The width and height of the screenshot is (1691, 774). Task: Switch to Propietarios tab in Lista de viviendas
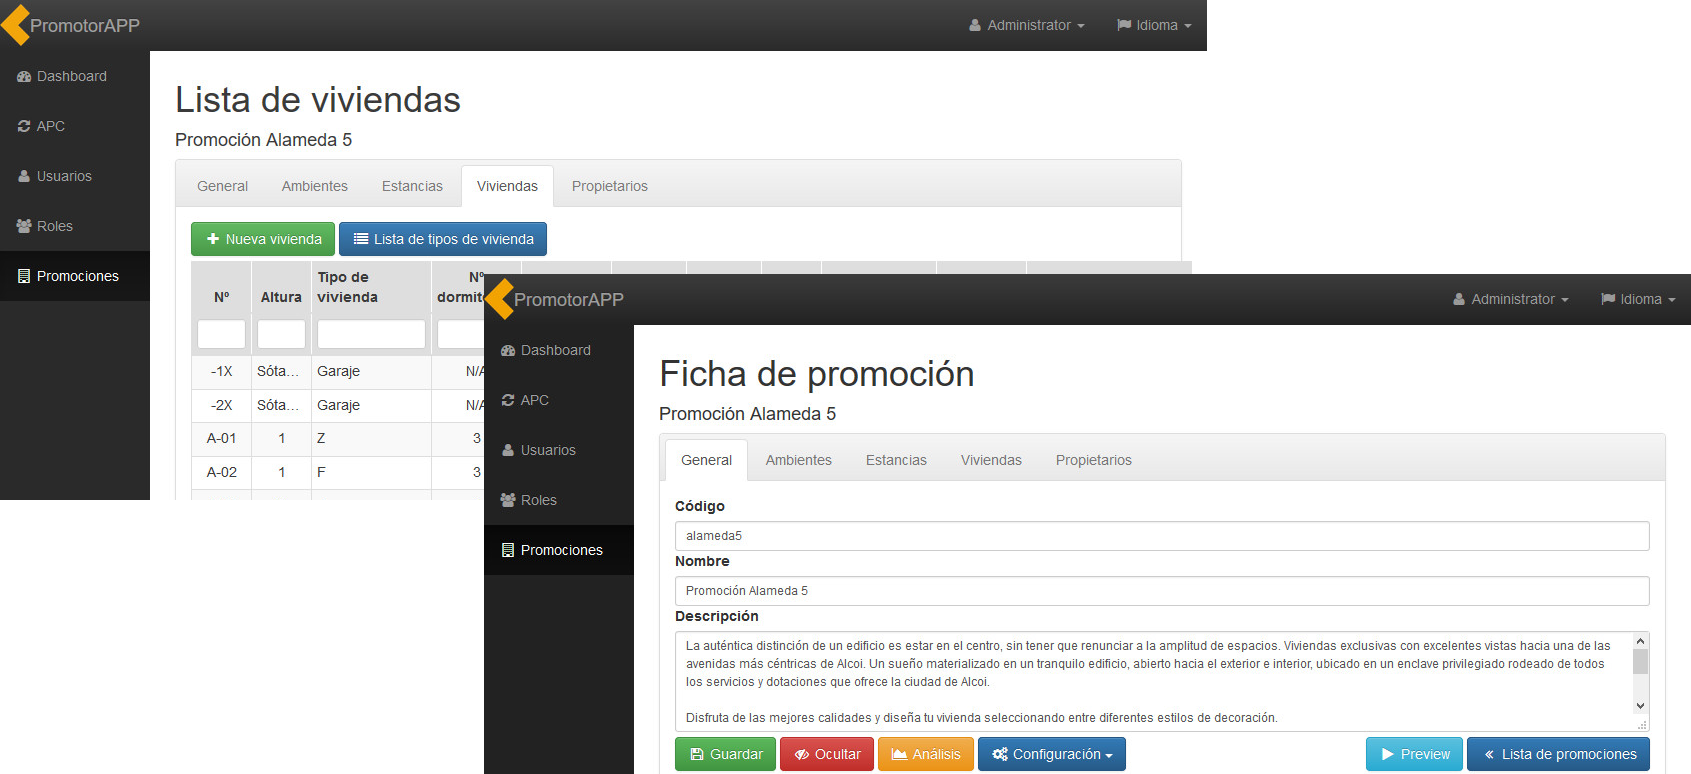610,186
